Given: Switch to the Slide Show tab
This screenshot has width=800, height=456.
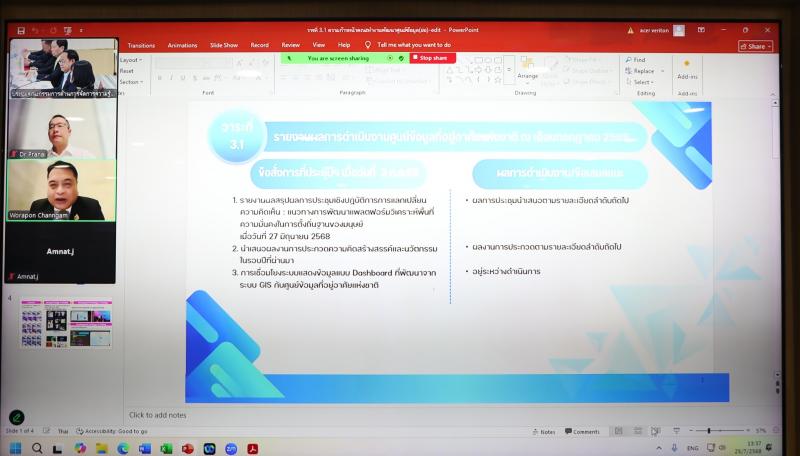Looking at the screenshot, I should pos(224,45).
